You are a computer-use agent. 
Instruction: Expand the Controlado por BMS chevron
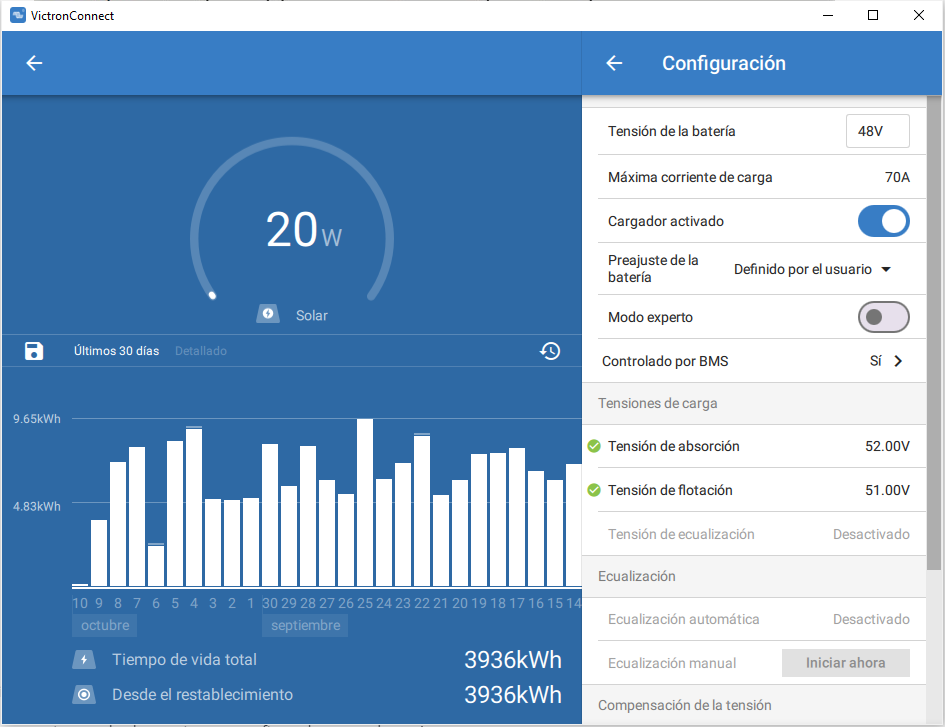[898, 361]
